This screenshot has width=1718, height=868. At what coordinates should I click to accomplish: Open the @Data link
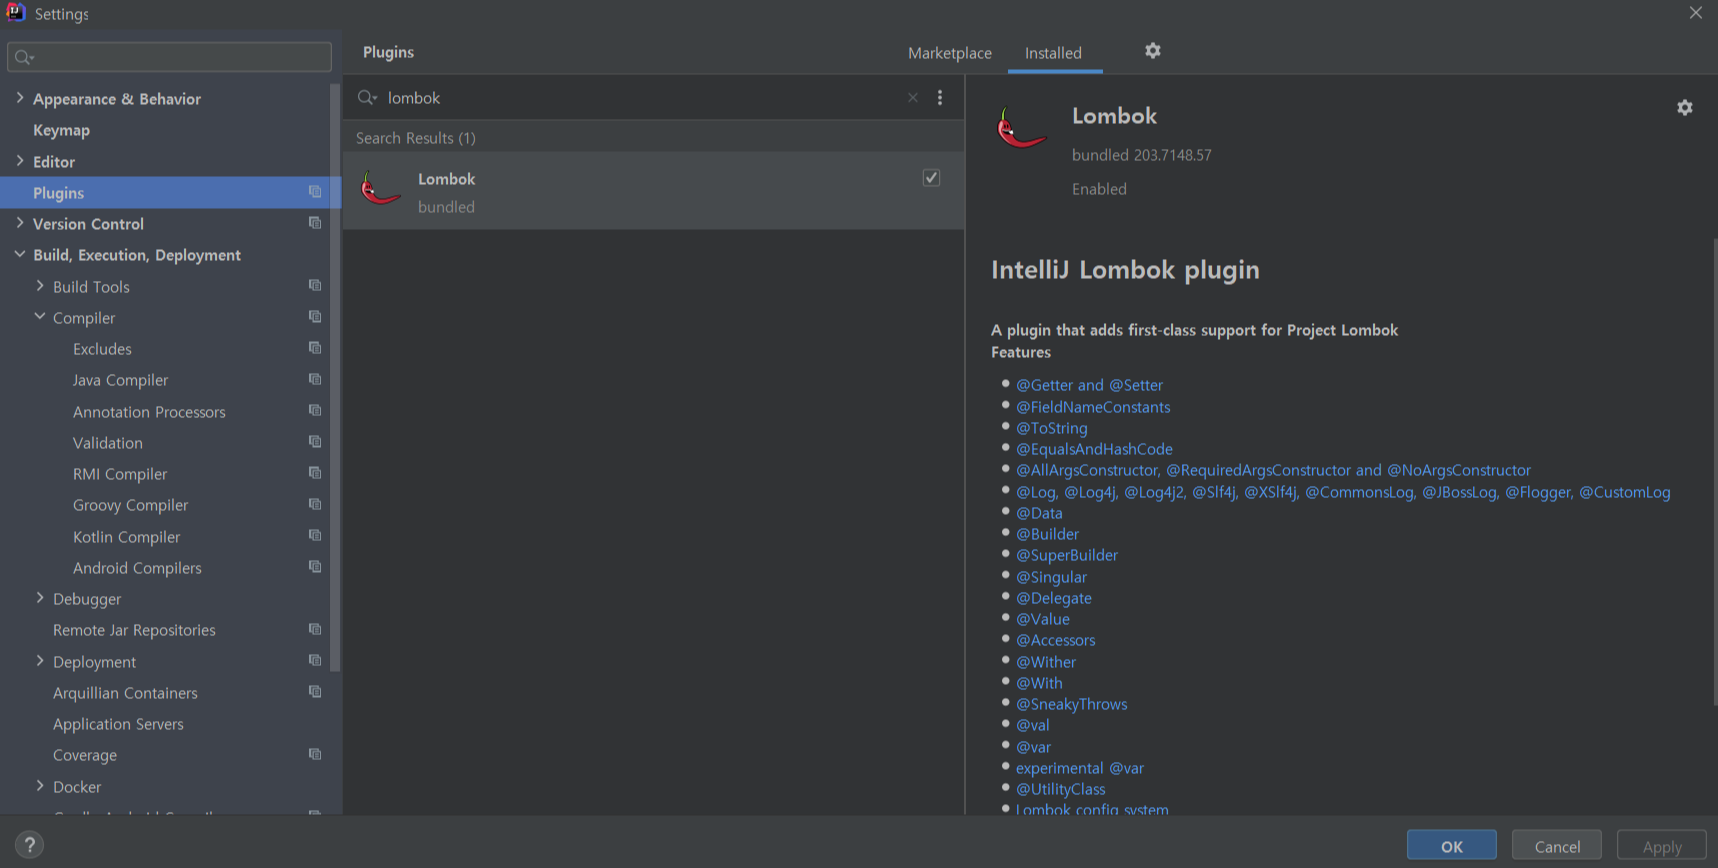1039,513
